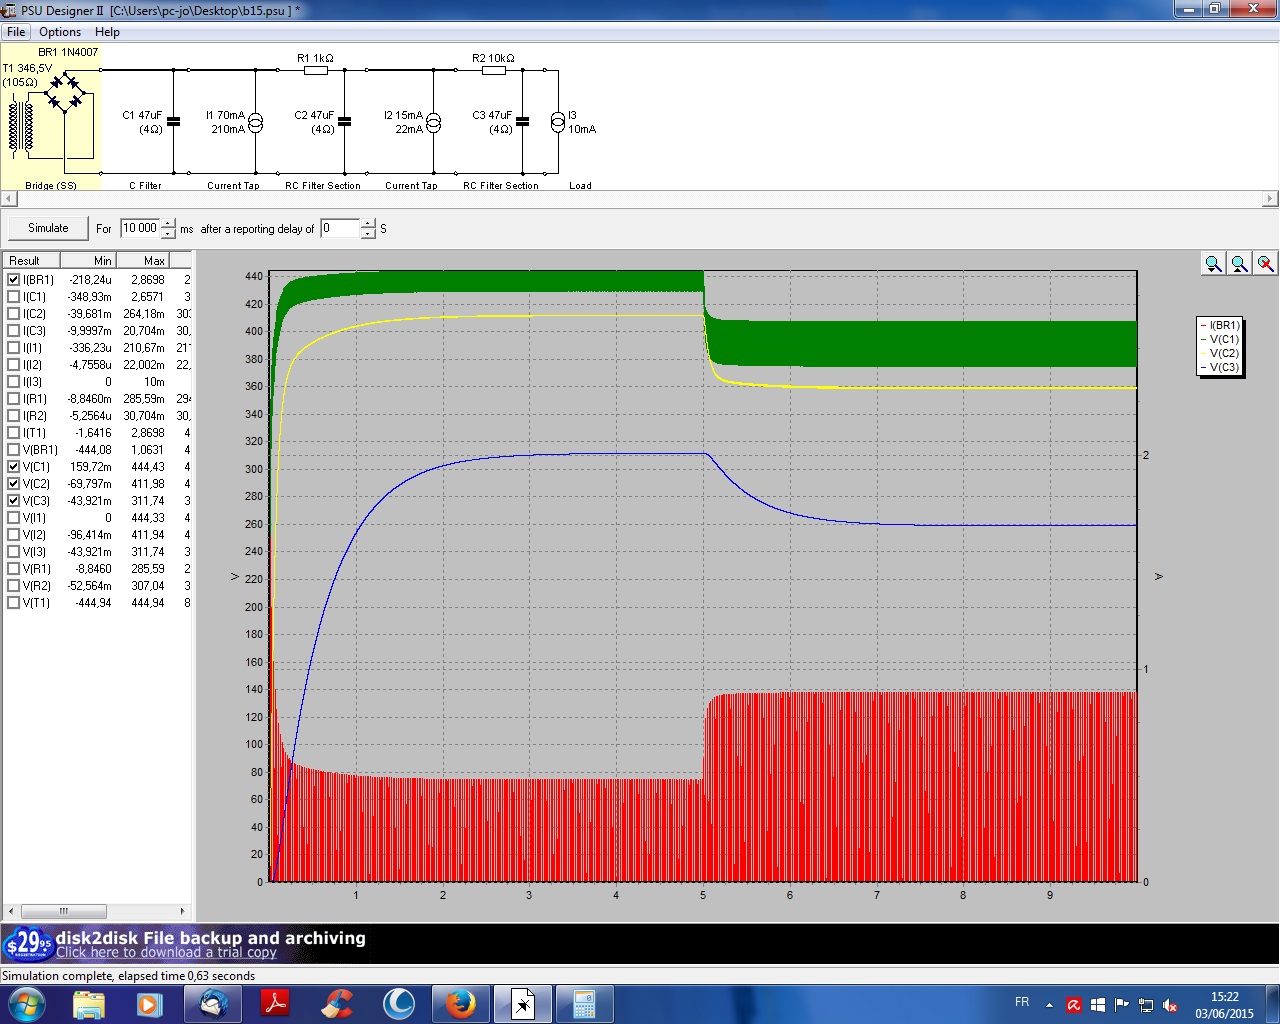
Task: Click resistor R1 1kΩ in the schematic
Action: click(316, 70)
